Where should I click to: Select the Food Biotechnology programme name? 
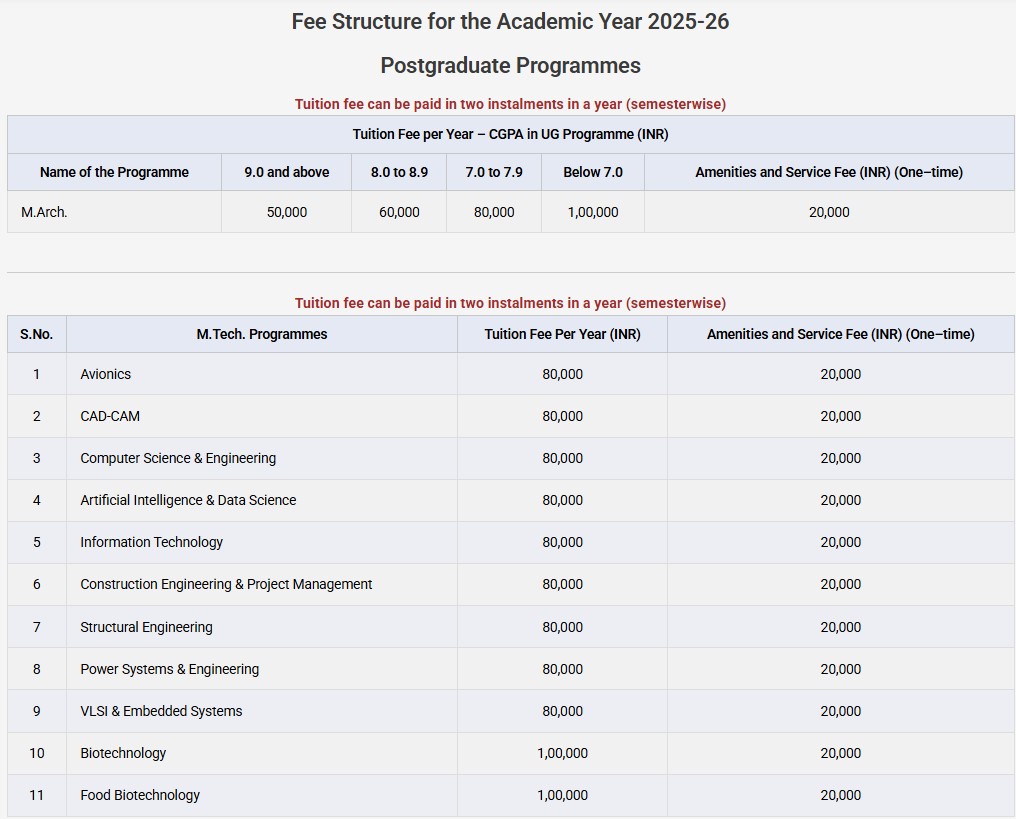pyautogui.click(x=140, y=795)
